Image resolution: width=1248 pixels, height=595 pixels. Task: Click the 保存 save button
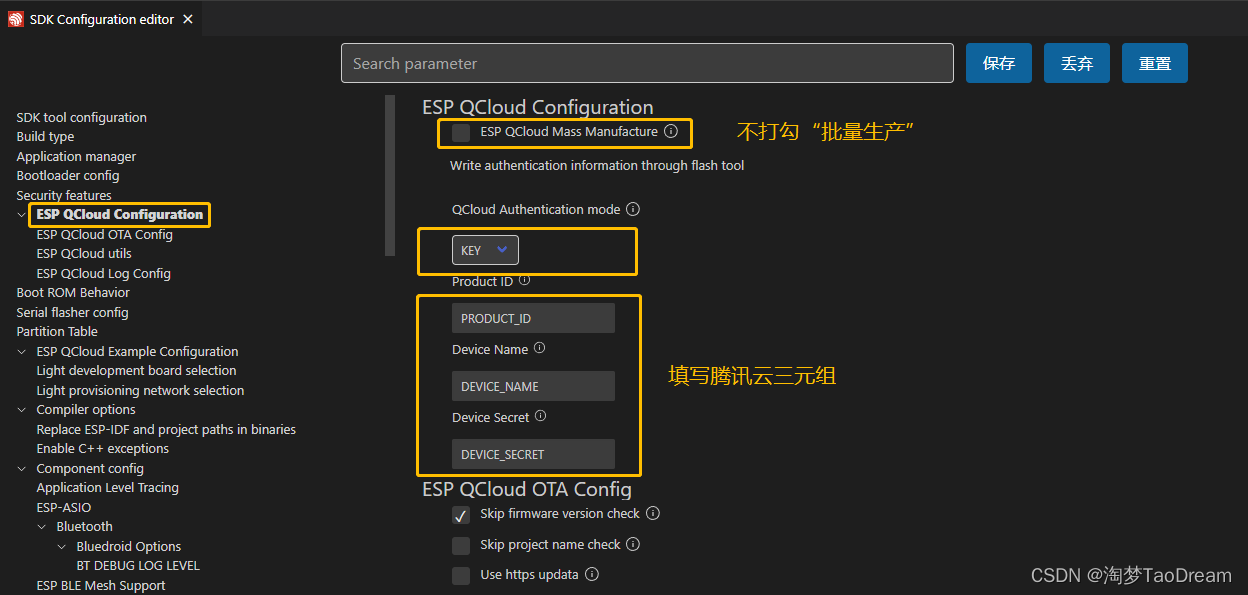tap(998, 62)
